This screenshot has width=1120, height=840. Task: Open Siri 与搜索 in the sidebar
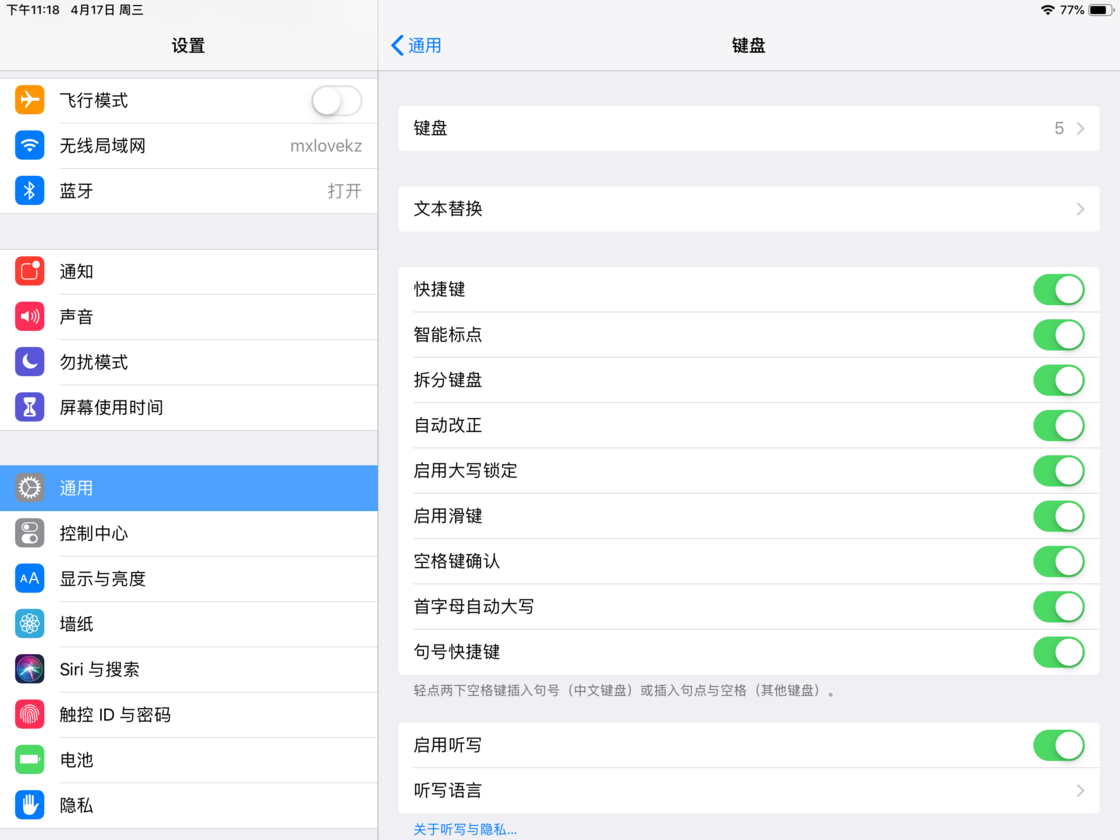189,669
